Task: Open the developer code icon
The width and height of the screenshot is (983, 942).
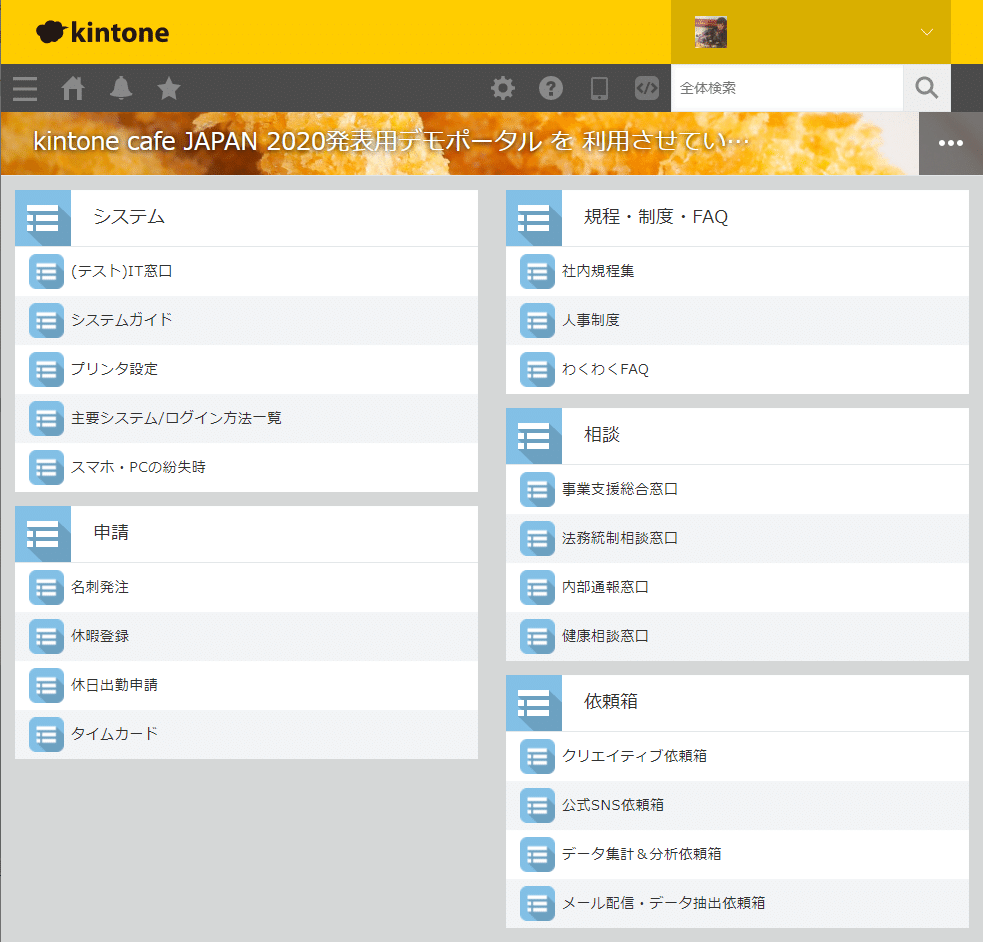Action: coord(647,88)
